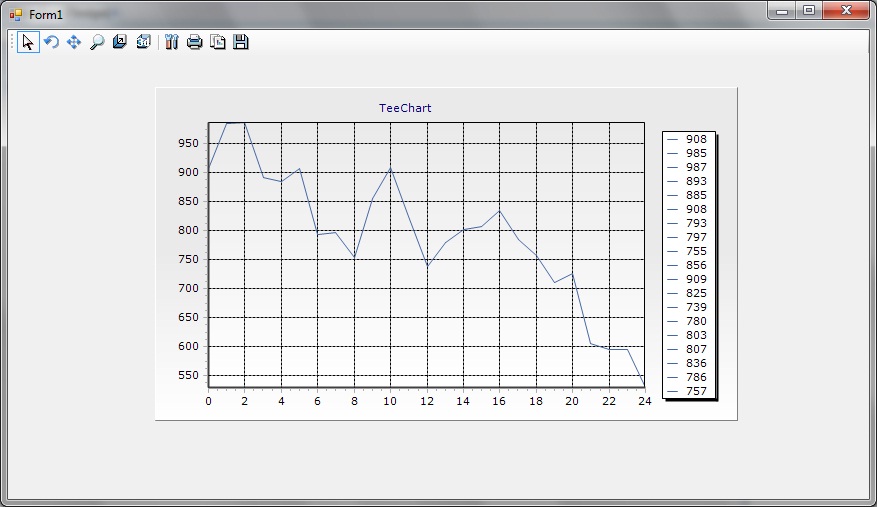Activate the 3D Depth tool
The width and height of the screenshot is (877, 507).
[x=120, y=42]
